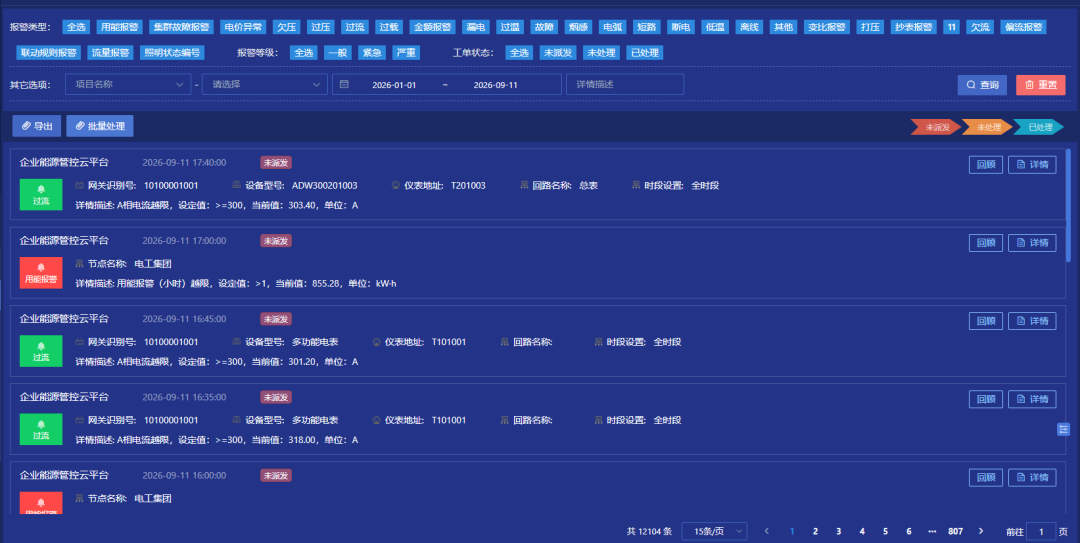
Task: Toggle alarm type filter 全选
Action: tap(76, 27)
